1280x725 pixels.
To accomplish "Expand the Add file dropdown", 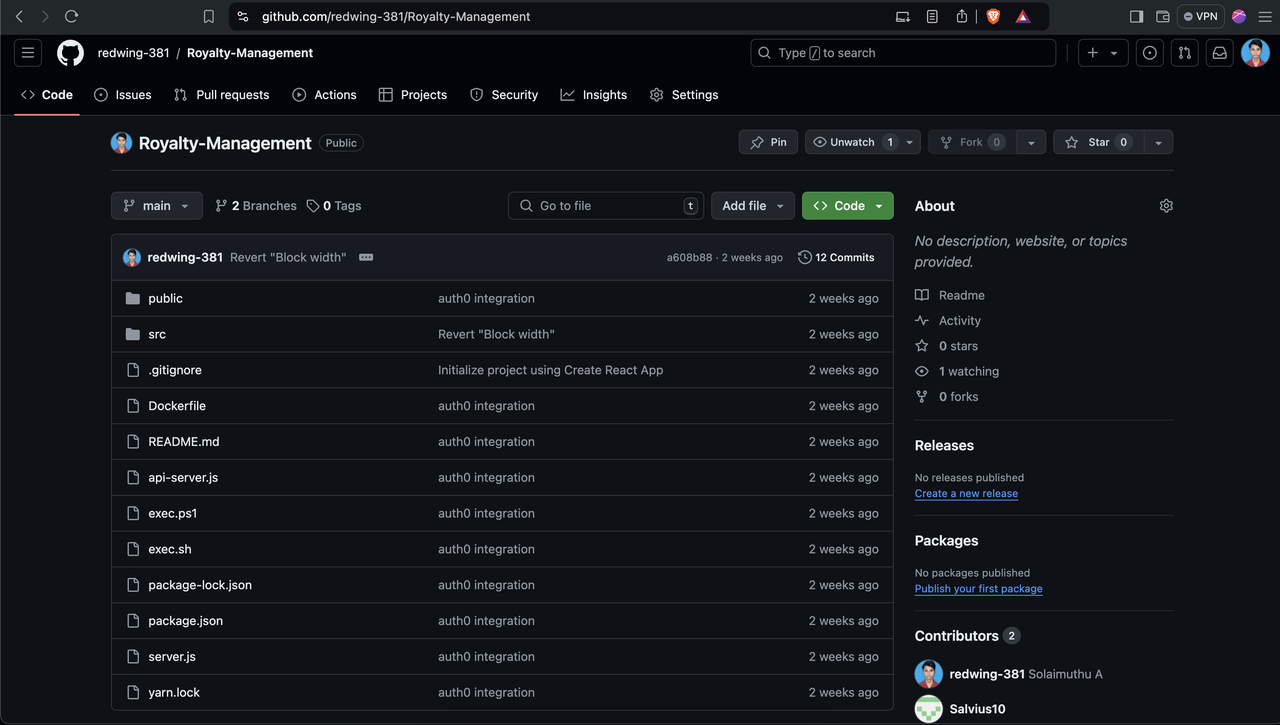I will (x=753, y=205).
